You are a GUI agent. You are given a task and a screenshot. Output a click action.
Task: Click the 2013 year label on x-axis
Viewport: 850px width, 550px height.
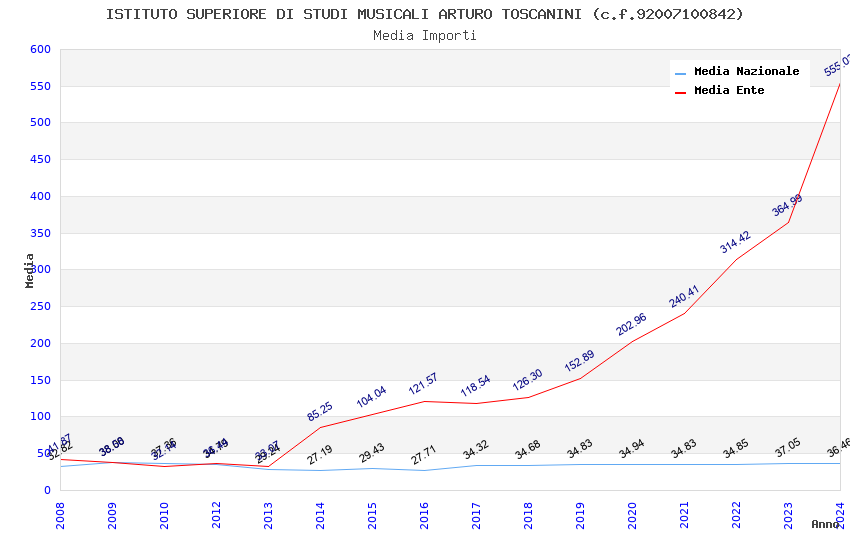coord(268,515)
